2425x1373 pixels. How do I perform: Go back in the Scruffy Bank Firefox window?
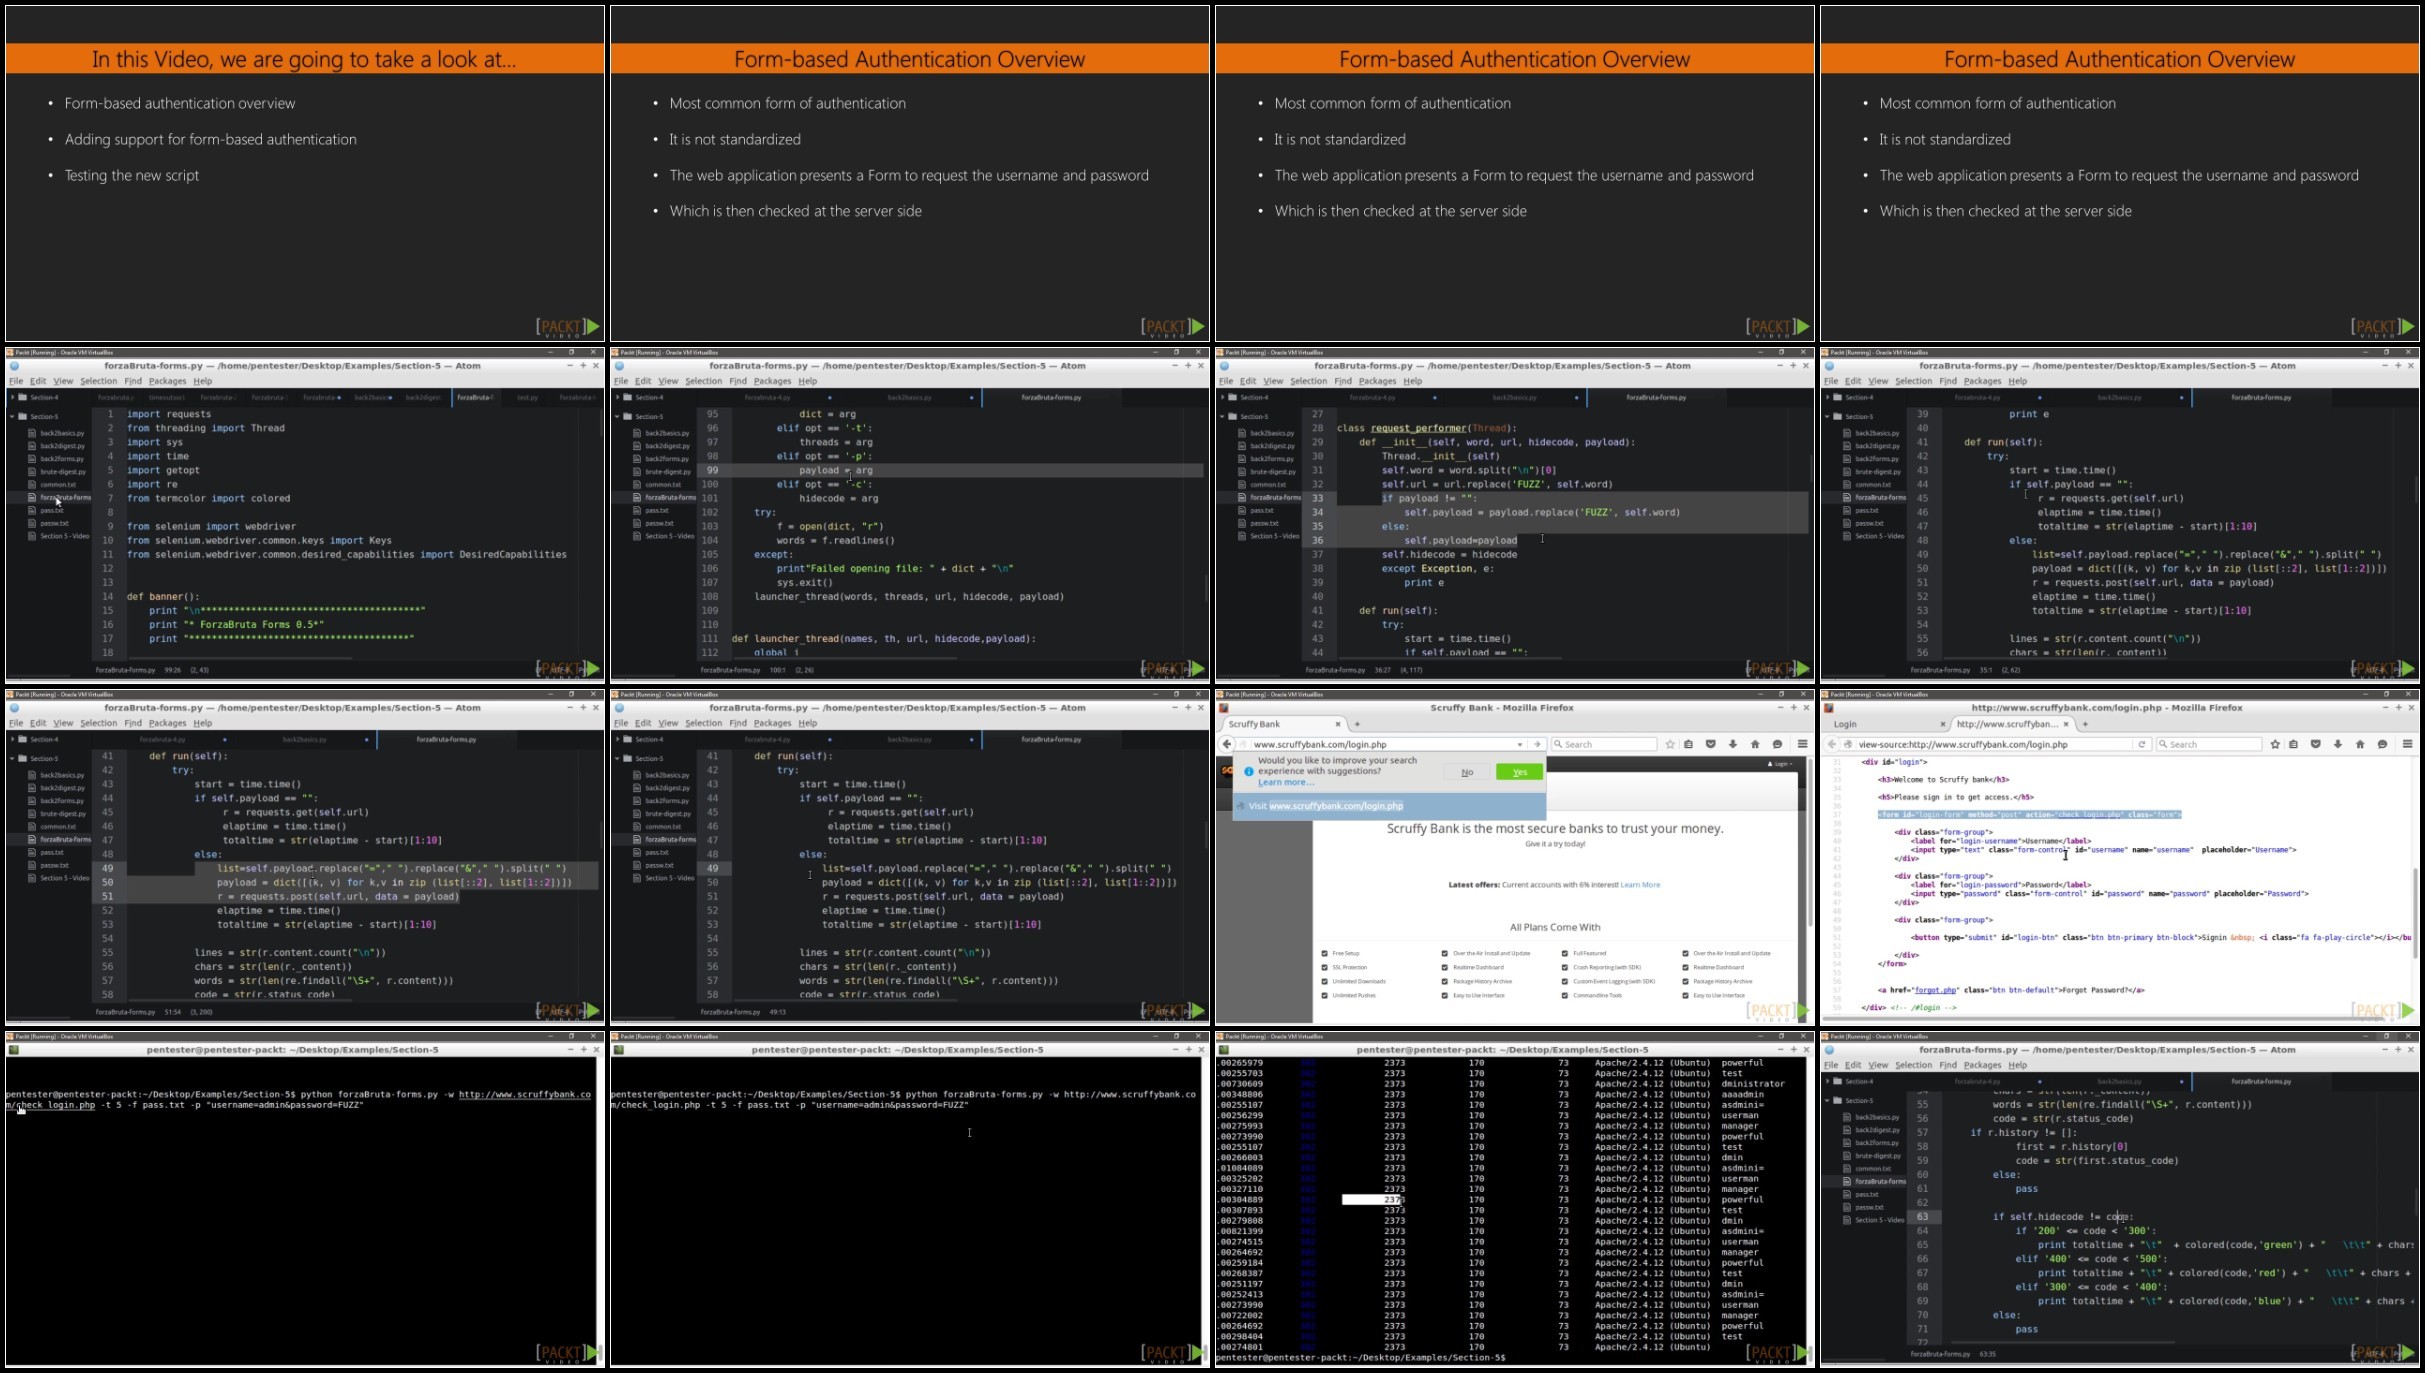[x=1227, y=744]
